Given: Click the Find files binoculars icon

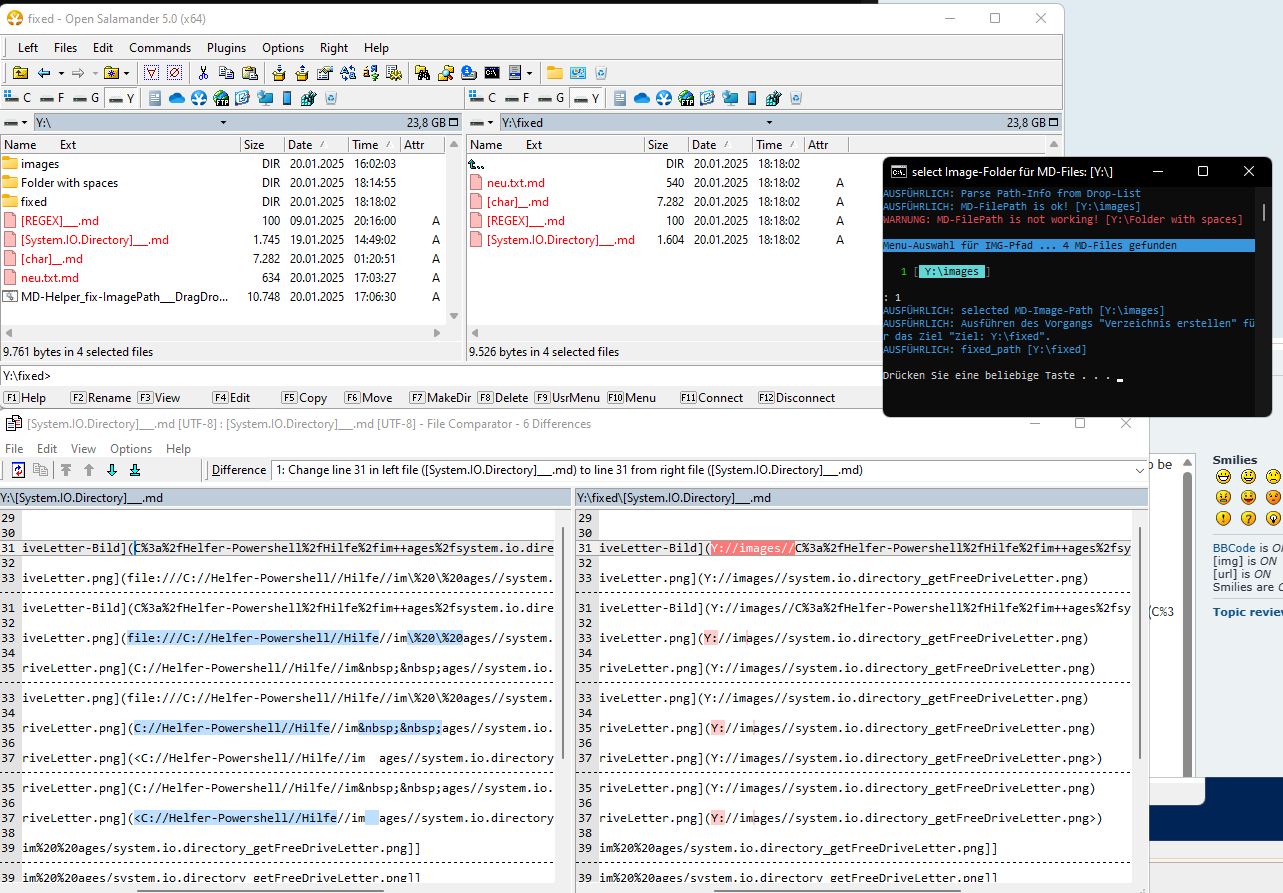Looking at the screenshot, I should click(422, 73).
